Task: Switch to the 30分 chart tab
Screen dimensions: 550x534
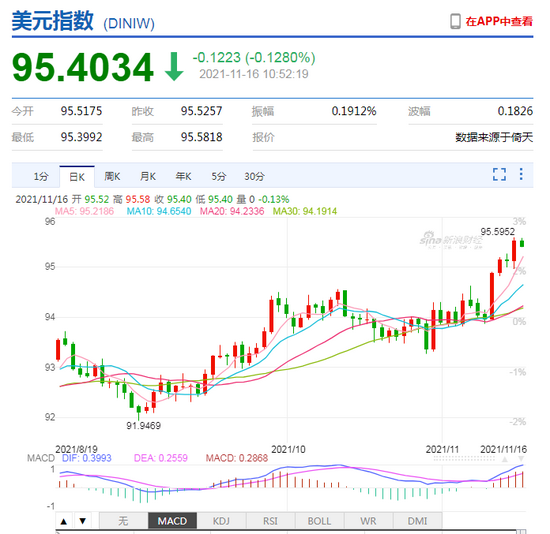Action: click(x=254, y=176)
